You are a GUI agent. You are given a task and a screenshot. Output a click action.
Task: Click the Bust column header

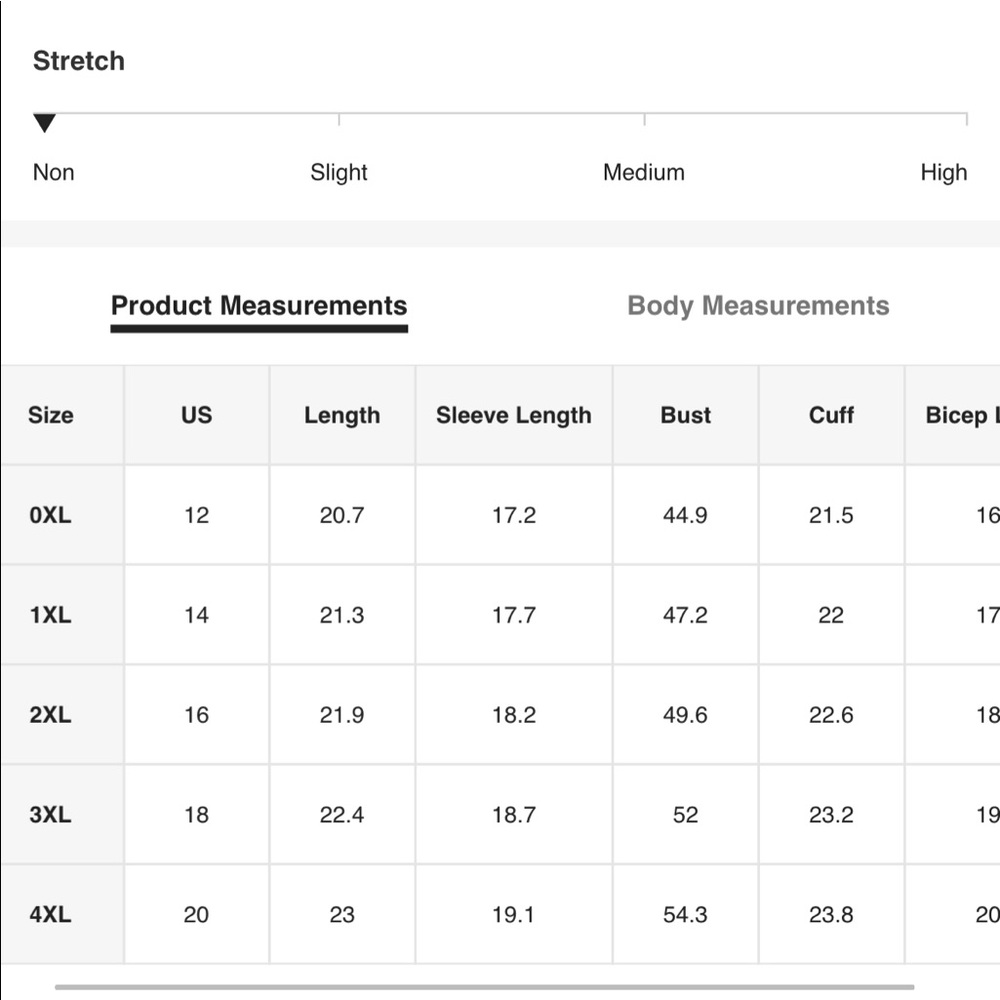(686, 415)
